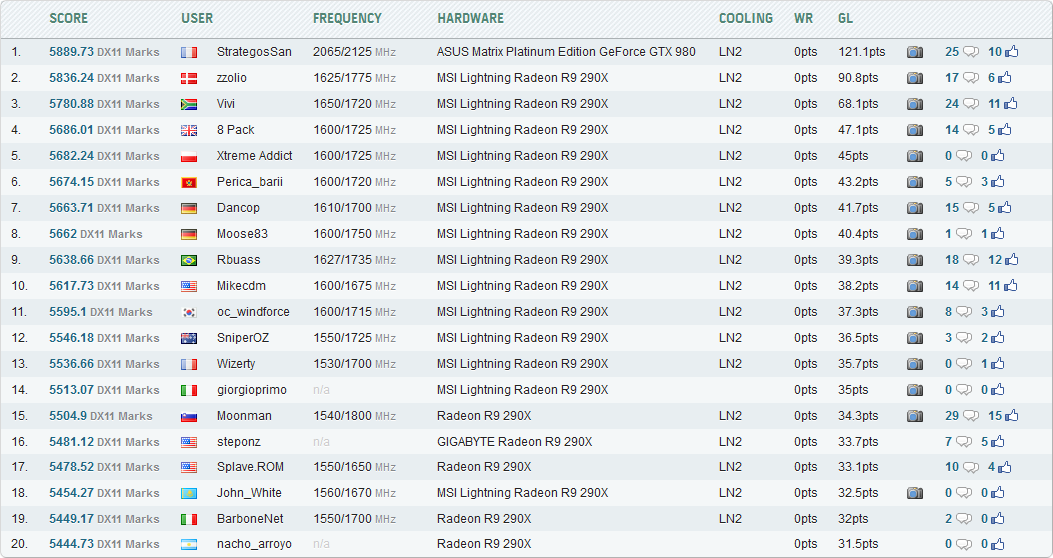The width and height of the screenshot is (1053, 558).
Task: Click thumbs-up for zzolio's submission
Action: coord(1005,78)
